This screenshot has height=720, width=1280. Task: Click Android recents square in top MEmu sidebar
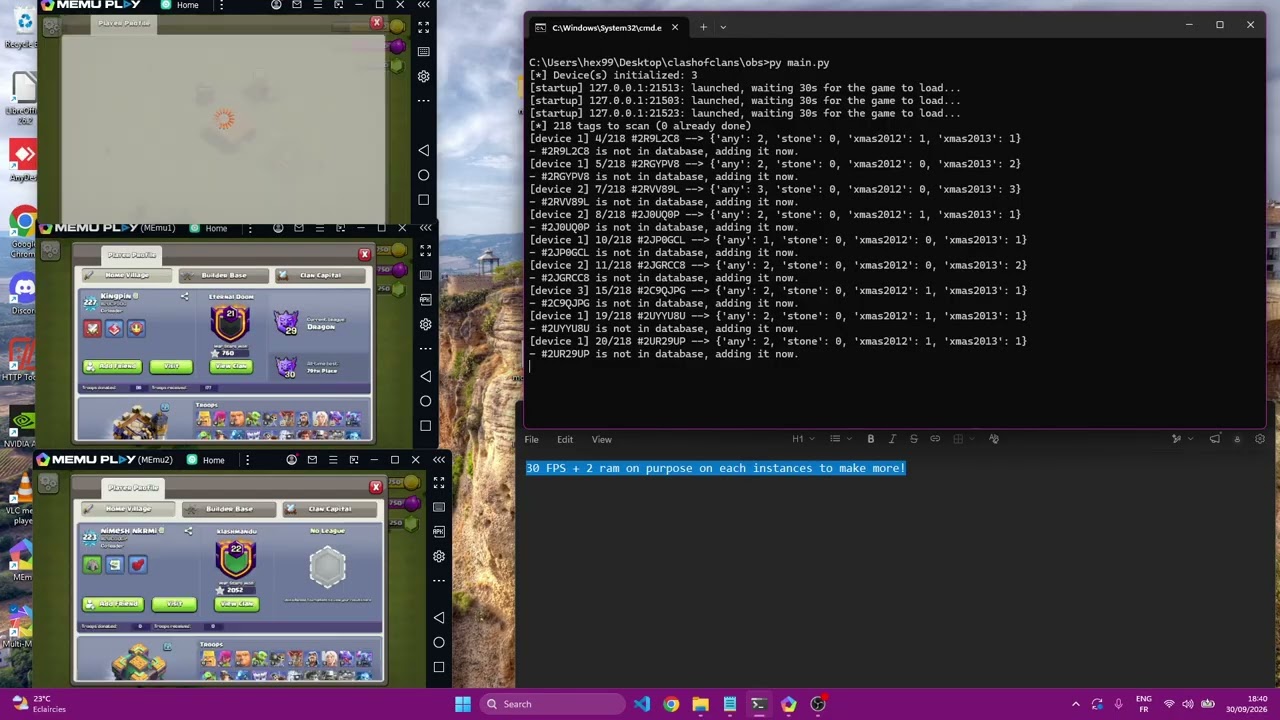tap(424, 200)
